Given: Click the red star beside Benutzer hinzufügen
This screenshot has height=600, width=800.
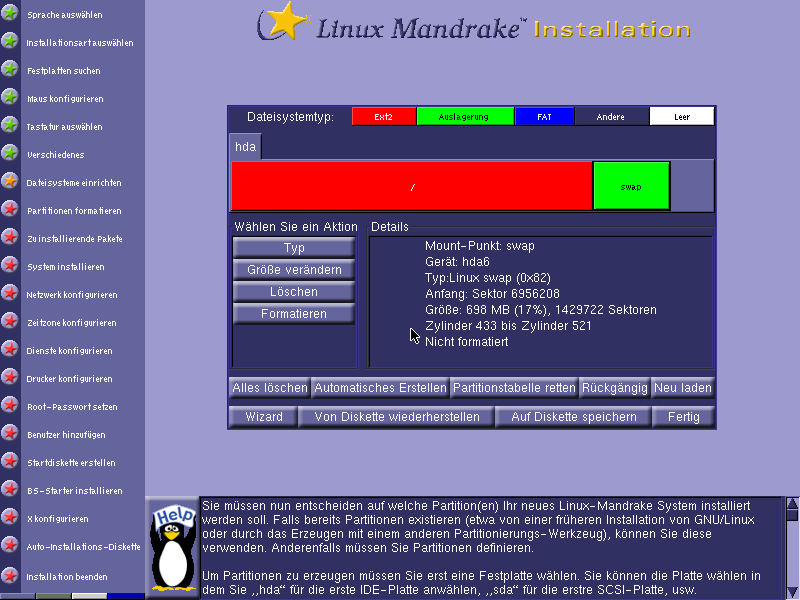Looking at the screenshot, I should coord(10,433).
